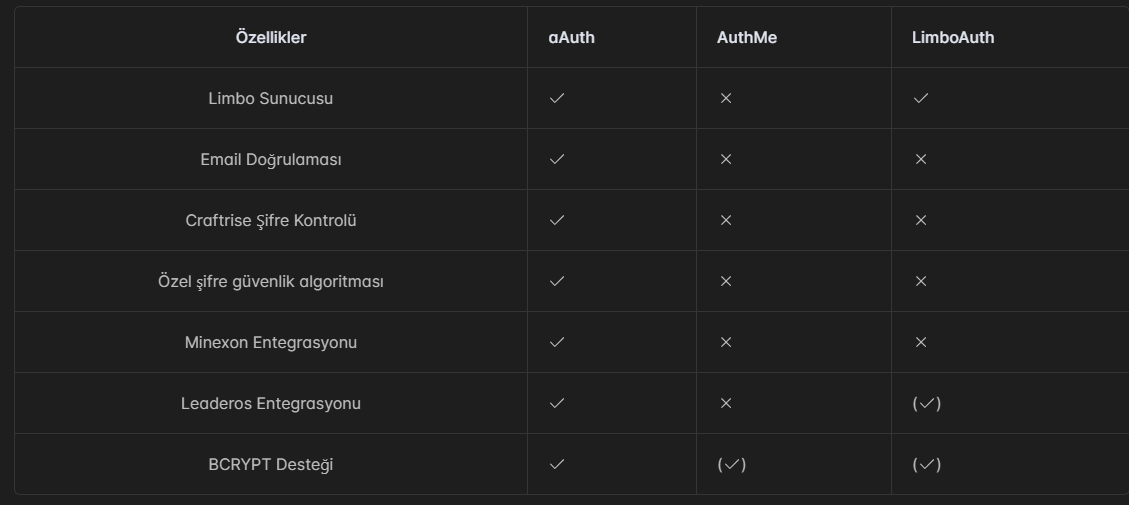
Task: Click the AuthMe cross for Craftrise Şifre Kontrolü
Action: (x=726, y=220)
